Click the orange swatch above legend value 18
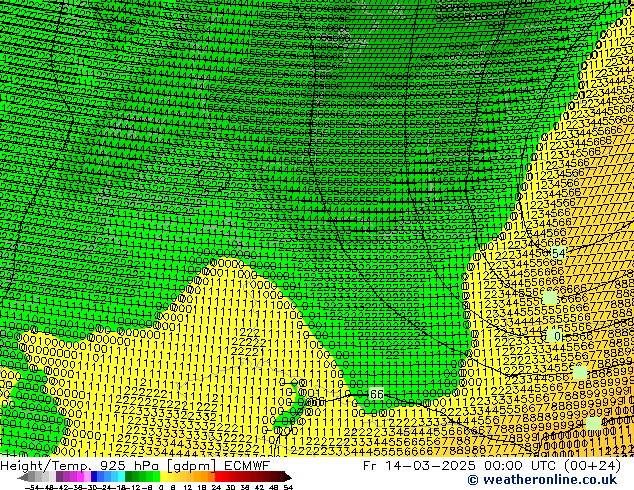Image resolution: width=634 pixels, height=490 pixels. click(x=204, y=477)
